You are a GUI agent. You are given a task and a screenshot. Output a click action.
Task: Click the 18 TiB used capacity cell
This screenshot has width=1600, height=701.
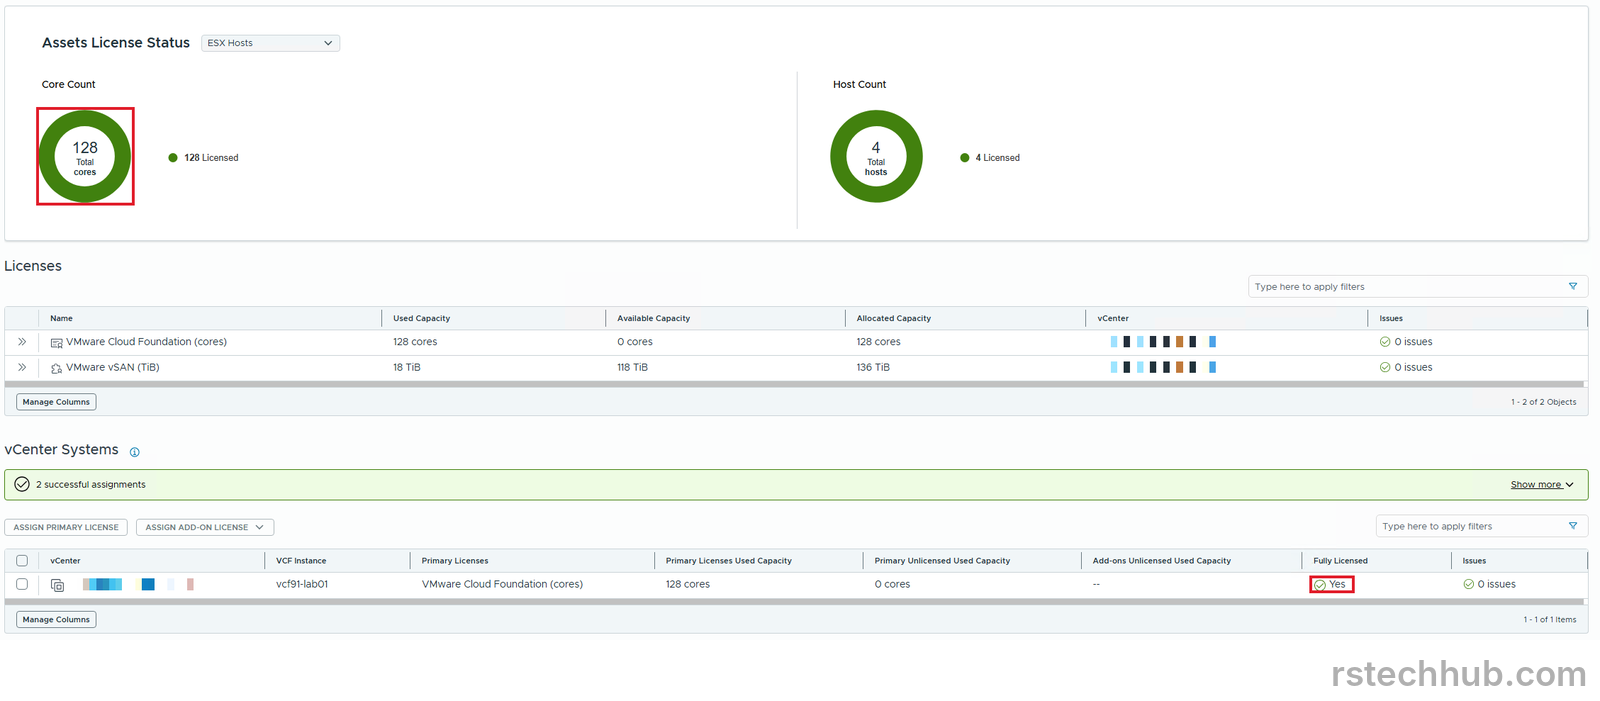[407, 367]
